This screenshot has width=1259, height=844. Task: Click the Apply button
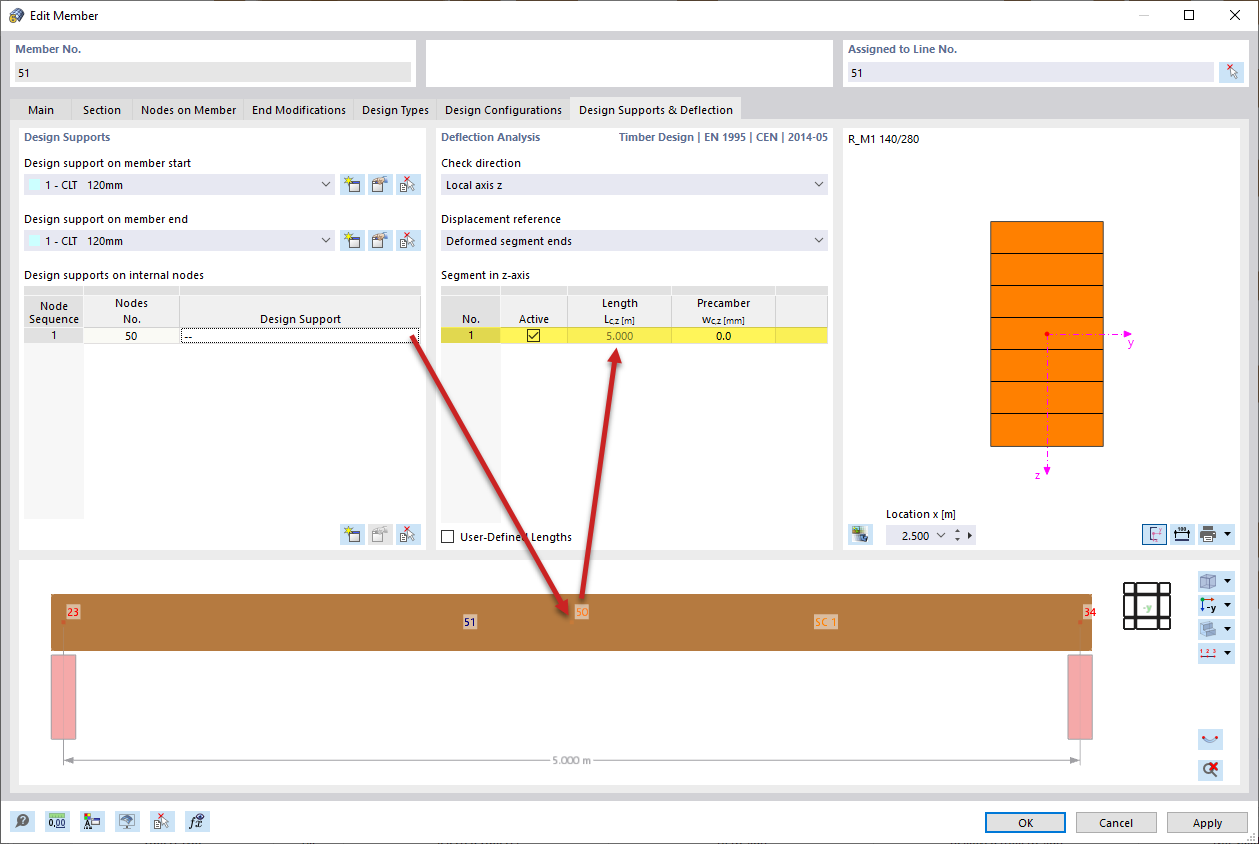point(1207,822)
